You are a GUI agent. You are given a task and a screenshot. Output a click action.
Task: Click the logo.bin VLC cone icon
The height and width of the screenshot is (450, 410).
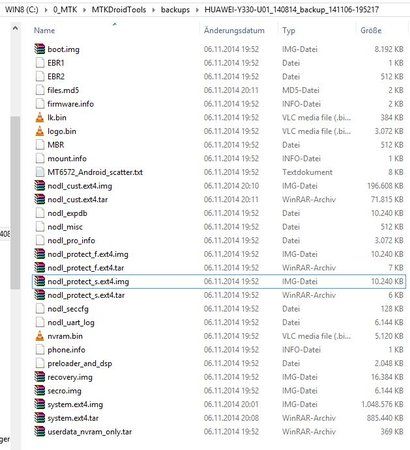(x=39, y=131)
